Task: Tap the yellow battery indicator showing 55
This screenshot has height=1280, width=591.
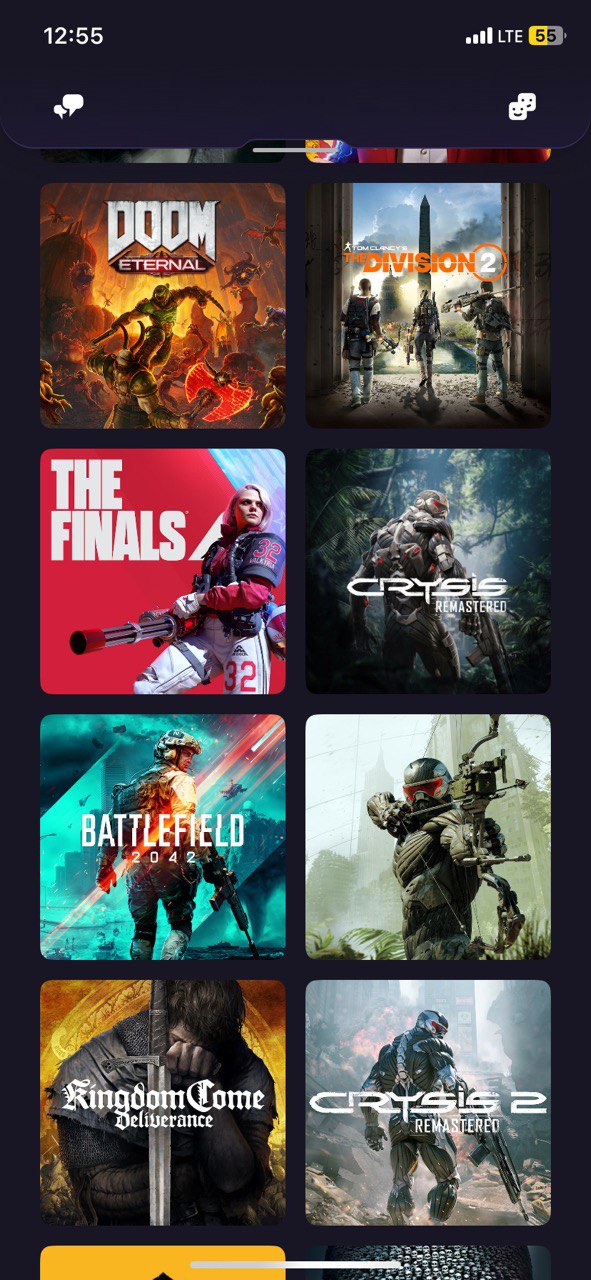Action: tap(546, 36)
